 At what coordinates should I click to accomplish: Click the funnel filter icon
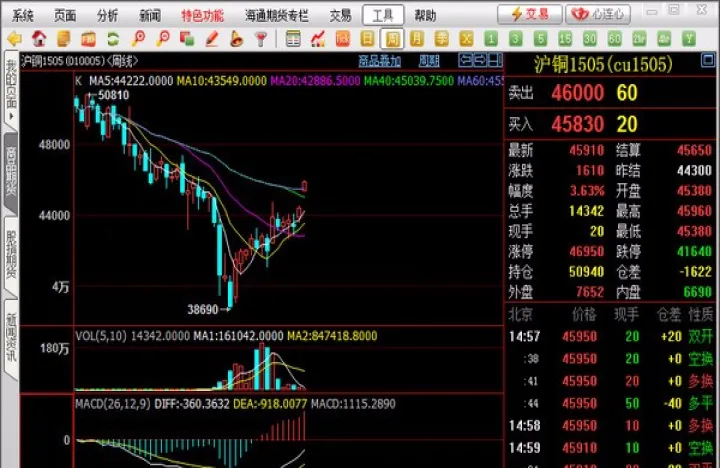coord(260,39)
